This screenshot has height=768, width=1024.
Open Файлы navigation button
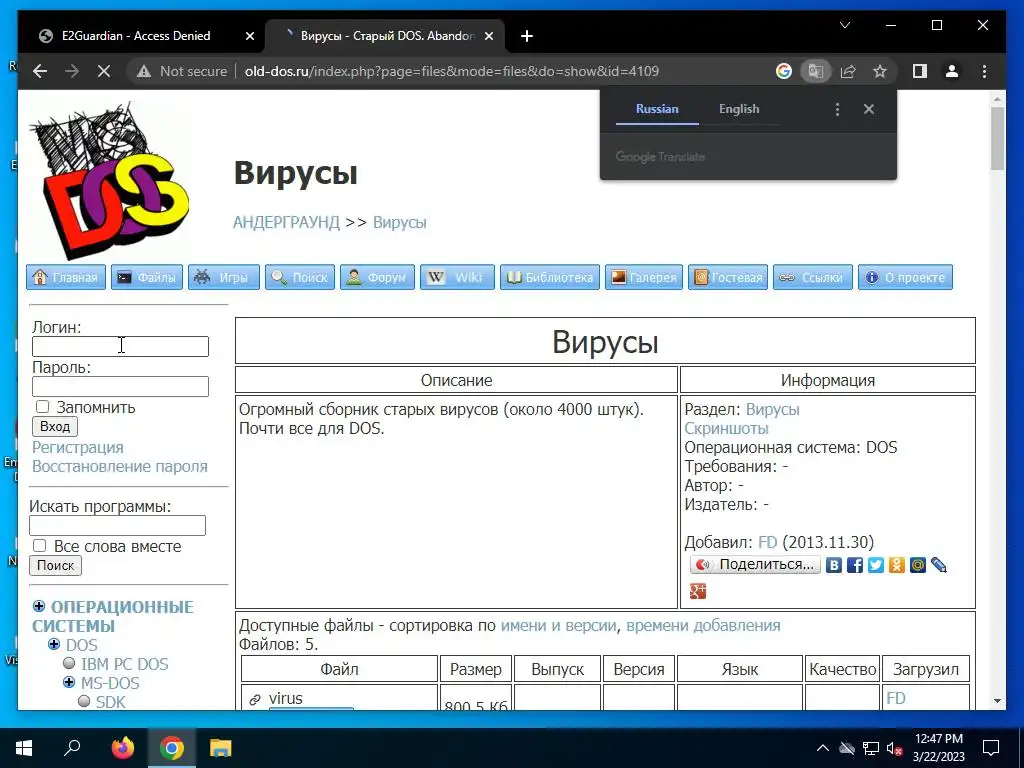click(x=147, y=277)
